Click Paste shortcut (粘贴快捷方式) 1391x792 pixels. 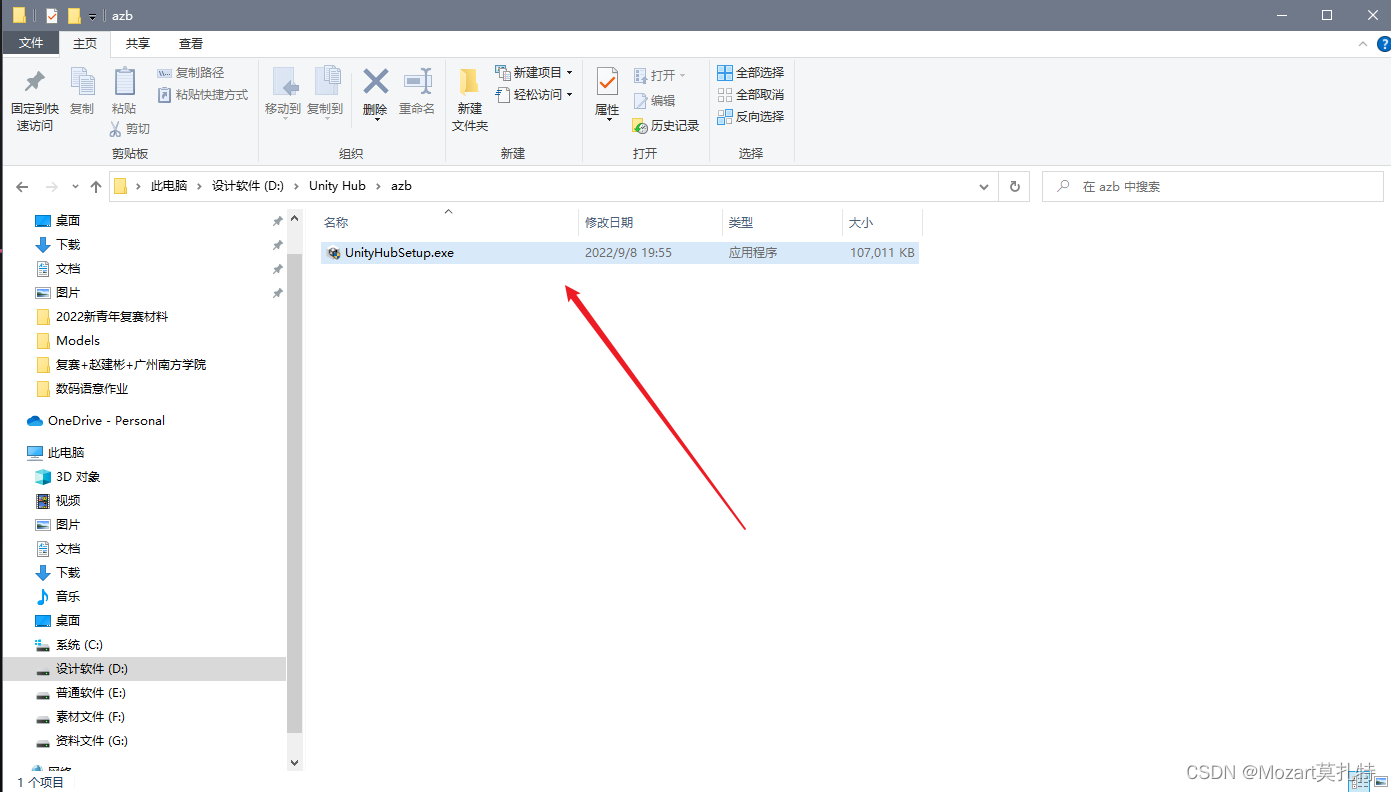(x=203, y=95)
